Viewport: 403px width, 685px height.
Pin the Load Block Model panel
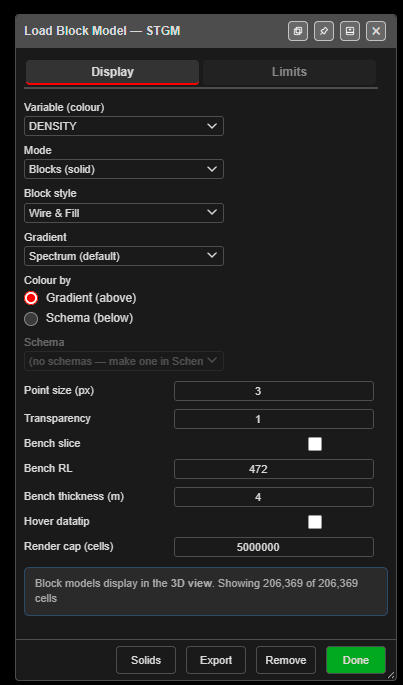click(x=324, y=31)
